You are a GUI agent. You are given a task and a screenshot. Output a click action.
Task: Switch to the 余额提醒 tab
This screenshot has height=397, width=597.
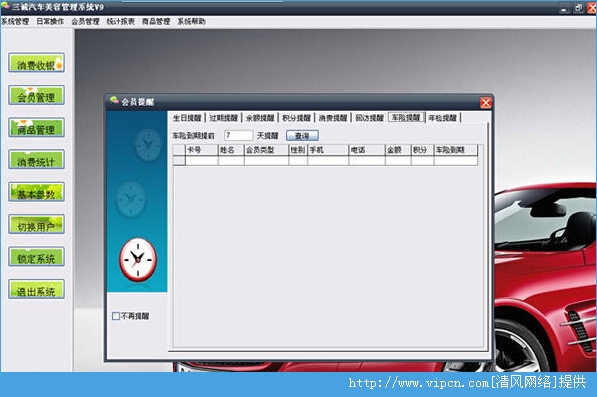[x=260, y=118]
